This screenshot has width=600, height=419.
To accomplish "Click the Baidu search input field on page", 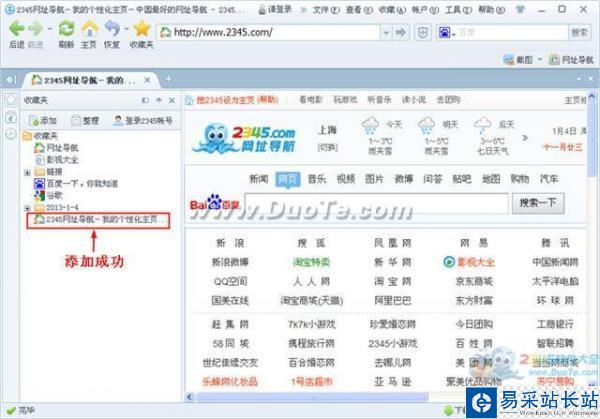I will click(x=377, y=203).
